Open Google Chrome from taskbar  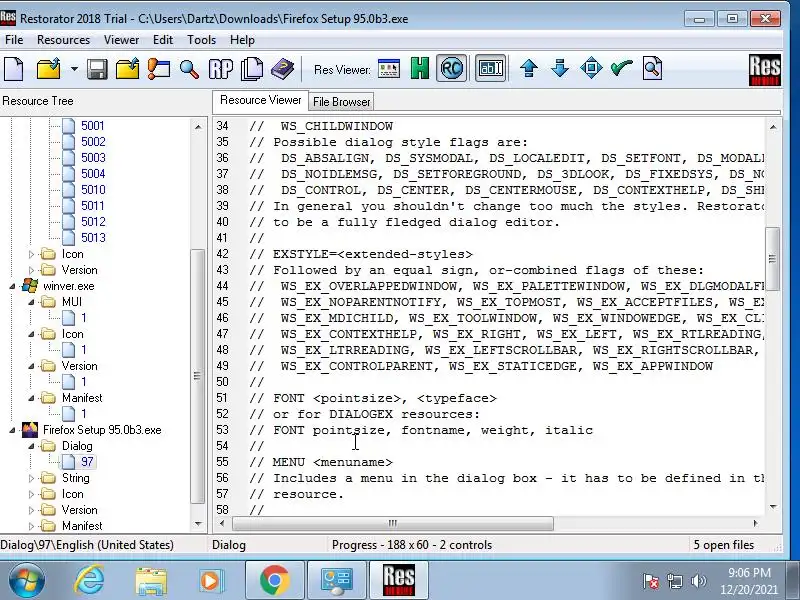pyautogui.click(x=274, y=580)
